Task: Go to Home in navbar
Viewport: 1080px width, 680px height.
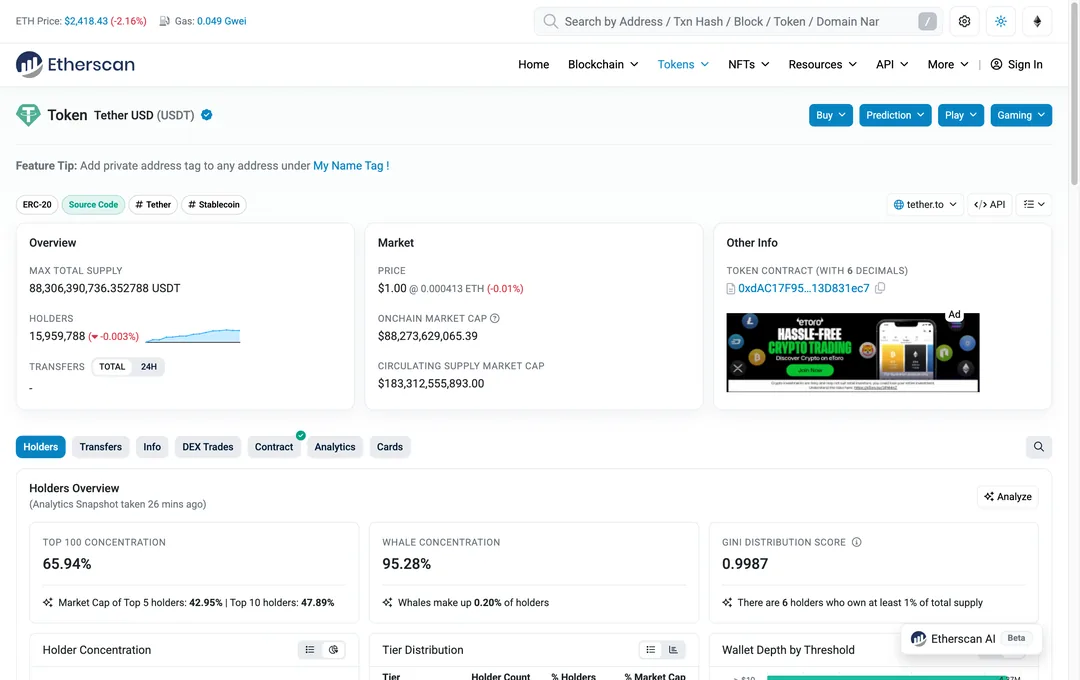Action: coord(533,64)
